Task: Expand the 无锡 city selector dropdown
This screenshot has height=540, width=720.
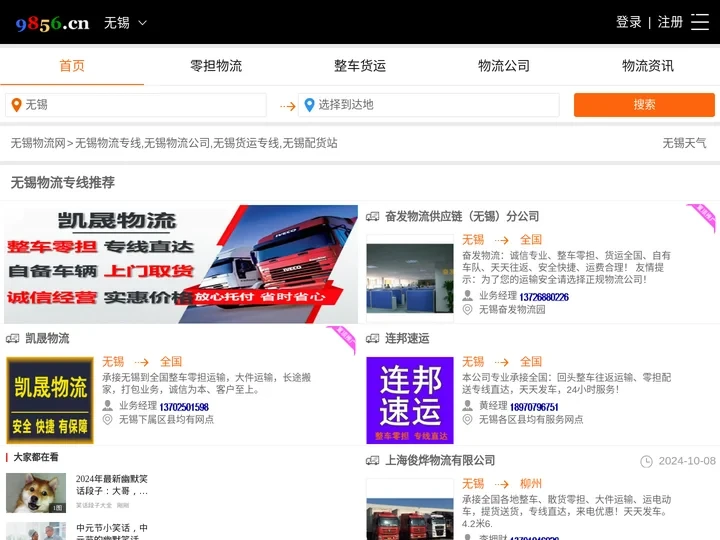Action: tap(125, 22)
